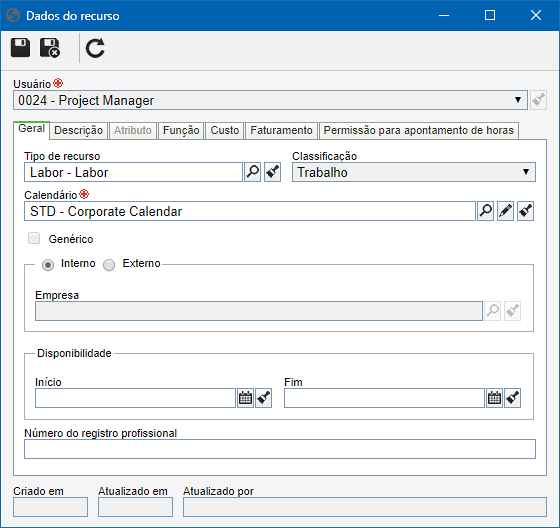Open the Classificação dropdown
This screenshot has height=528, width=560.
click(526, 172)
